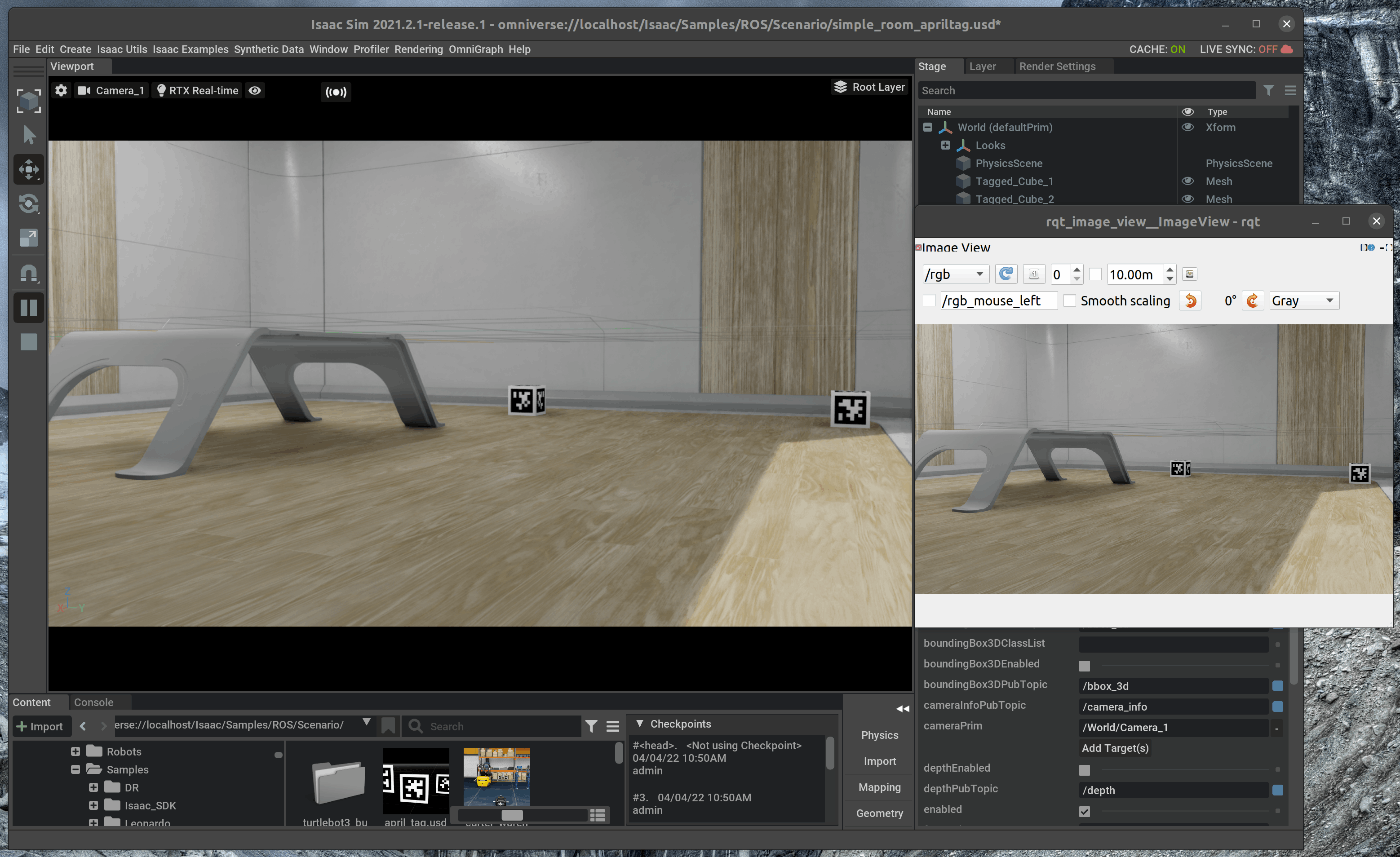
Task: Collapse the Checkpoints section
Action: coord(640,724)
